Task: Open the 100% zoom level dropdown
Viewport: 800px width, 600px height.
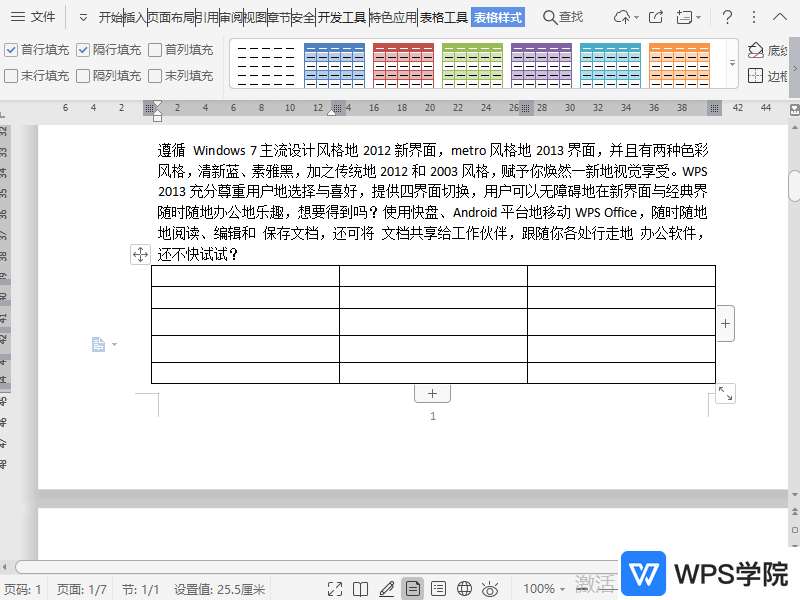Action: [x=547, y=589]
